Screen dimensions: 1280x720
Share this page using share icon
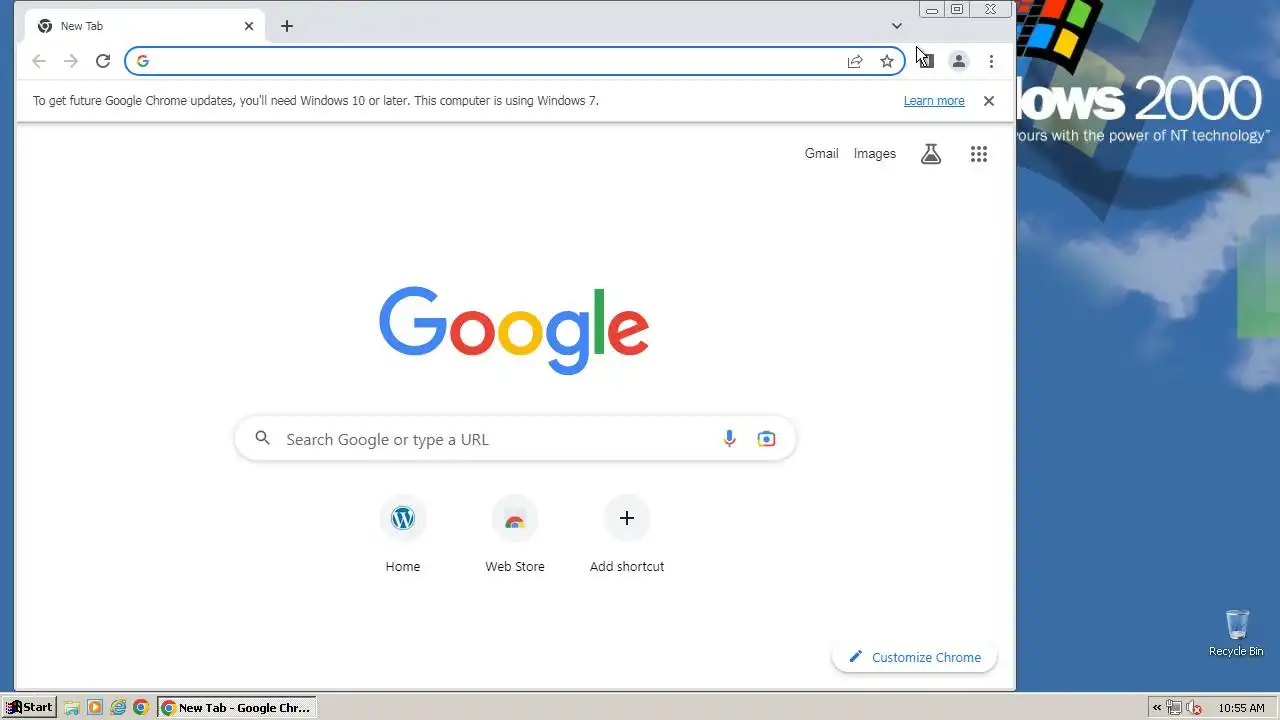click(x=855, y=61)
